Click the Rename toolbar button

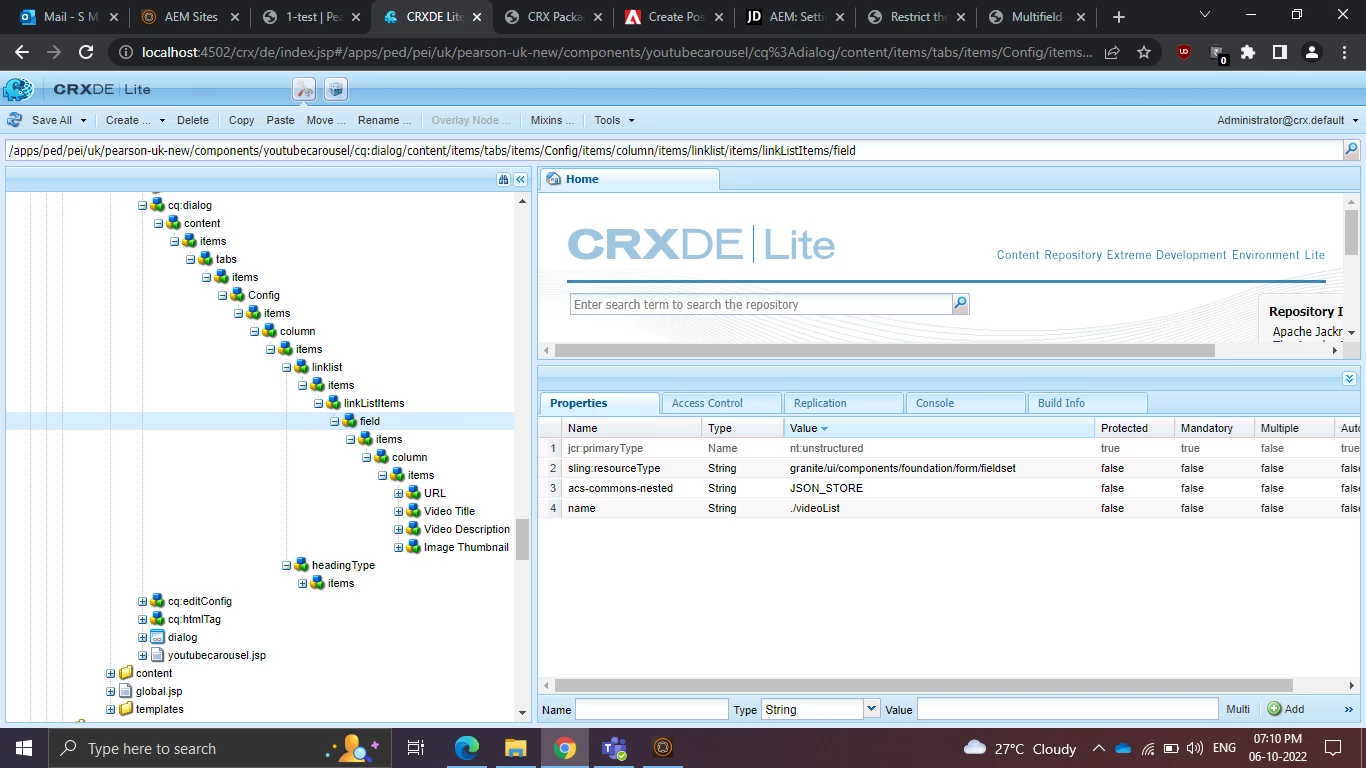(385, 120)
